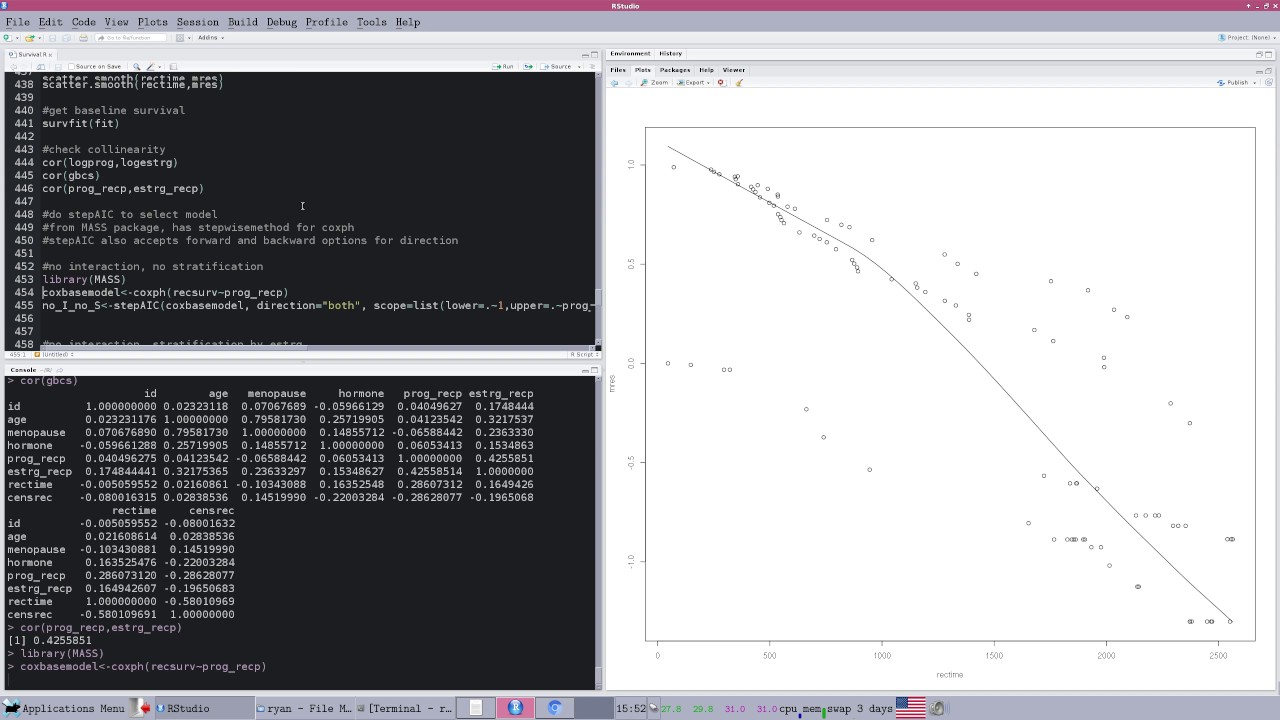Switch to the Packages tab
This screenshot has height=720, width=1280.
tap(675, 70)
